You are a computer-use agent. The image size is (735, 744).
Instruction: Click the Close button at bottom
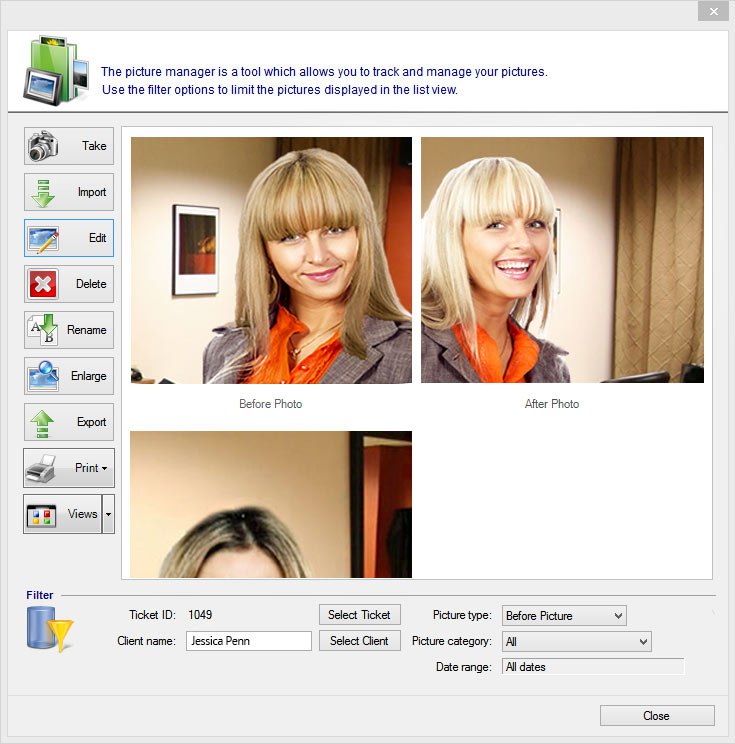click(656, 716)
